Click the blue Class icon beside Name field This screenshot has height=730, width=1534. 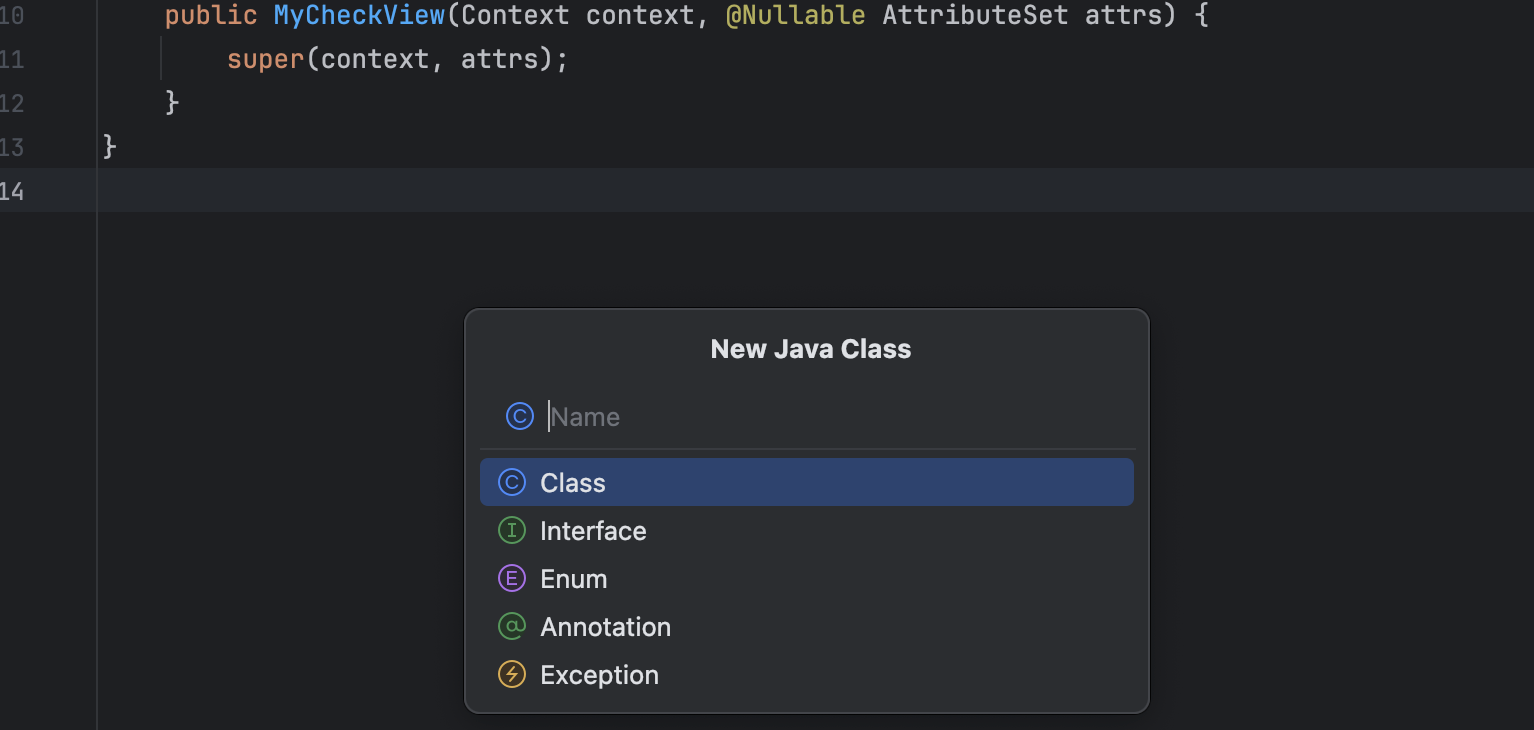(x=519, y=416)
